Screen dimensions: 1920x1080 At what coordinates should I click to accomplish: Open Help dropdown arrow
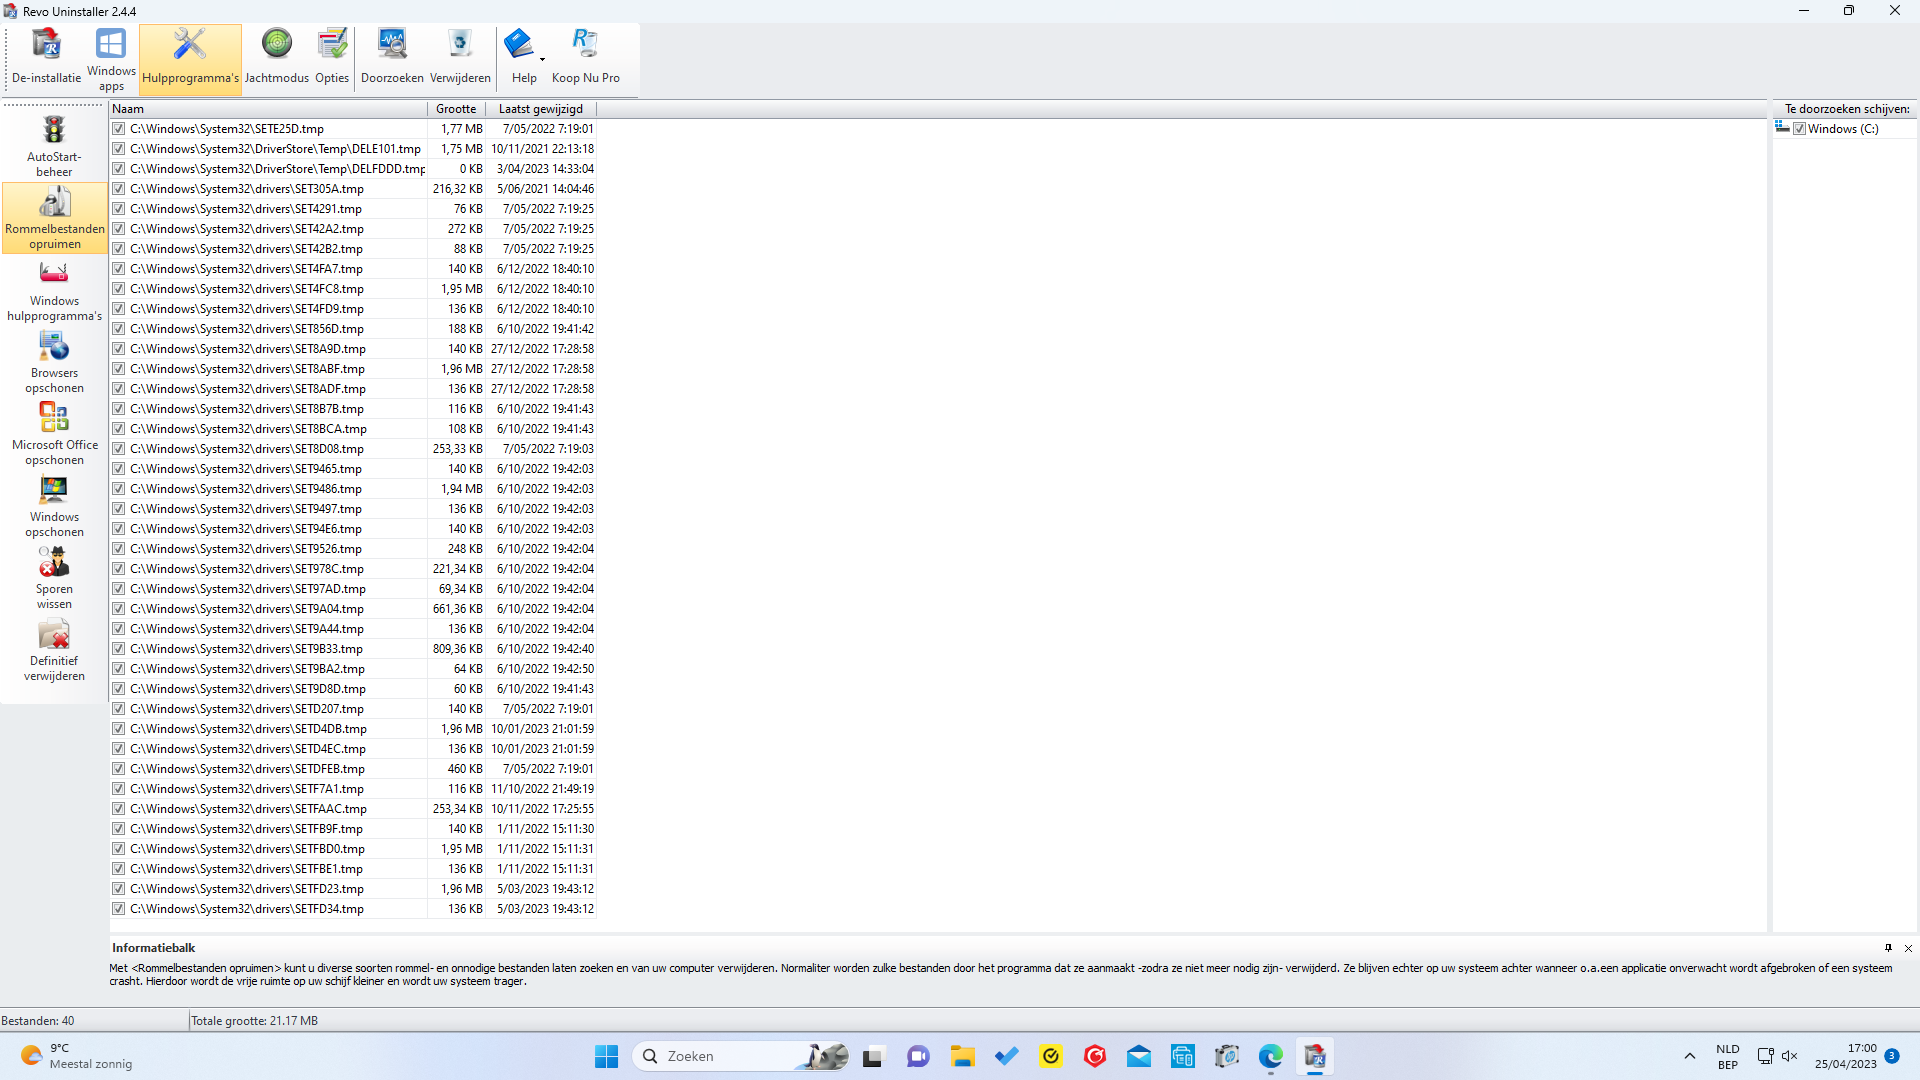click(x=542, y=60)
